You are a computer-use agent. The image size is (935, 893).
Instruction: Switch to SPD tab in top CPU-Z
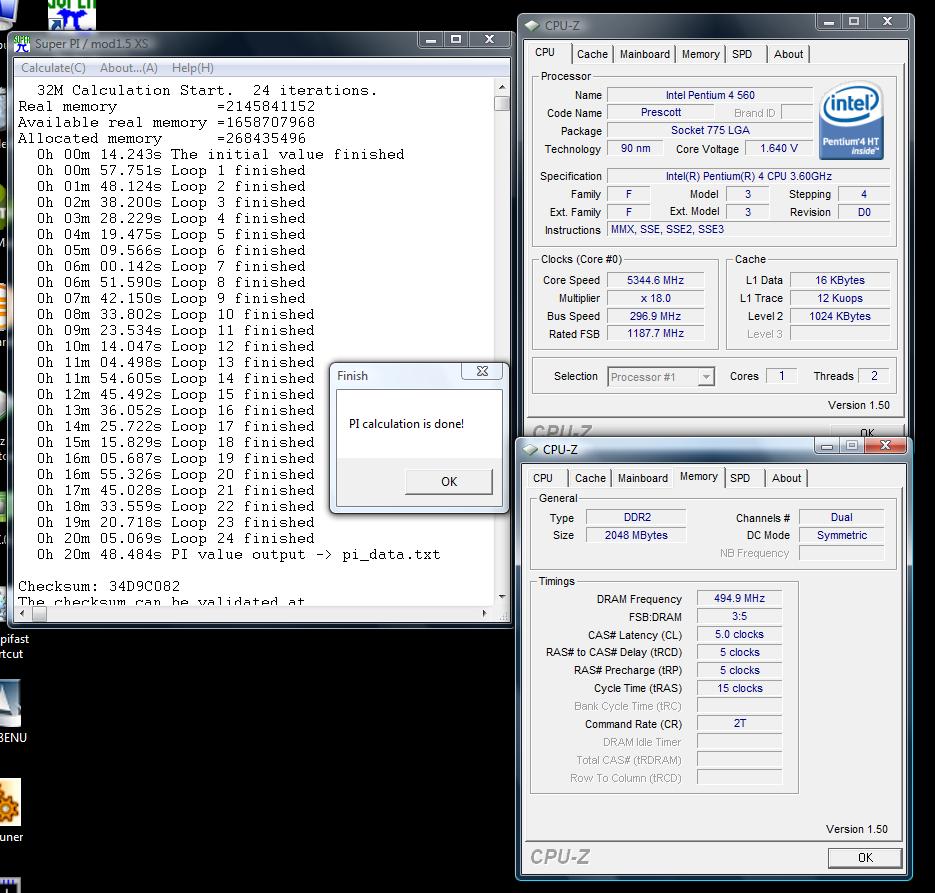[x=742, y=54]
